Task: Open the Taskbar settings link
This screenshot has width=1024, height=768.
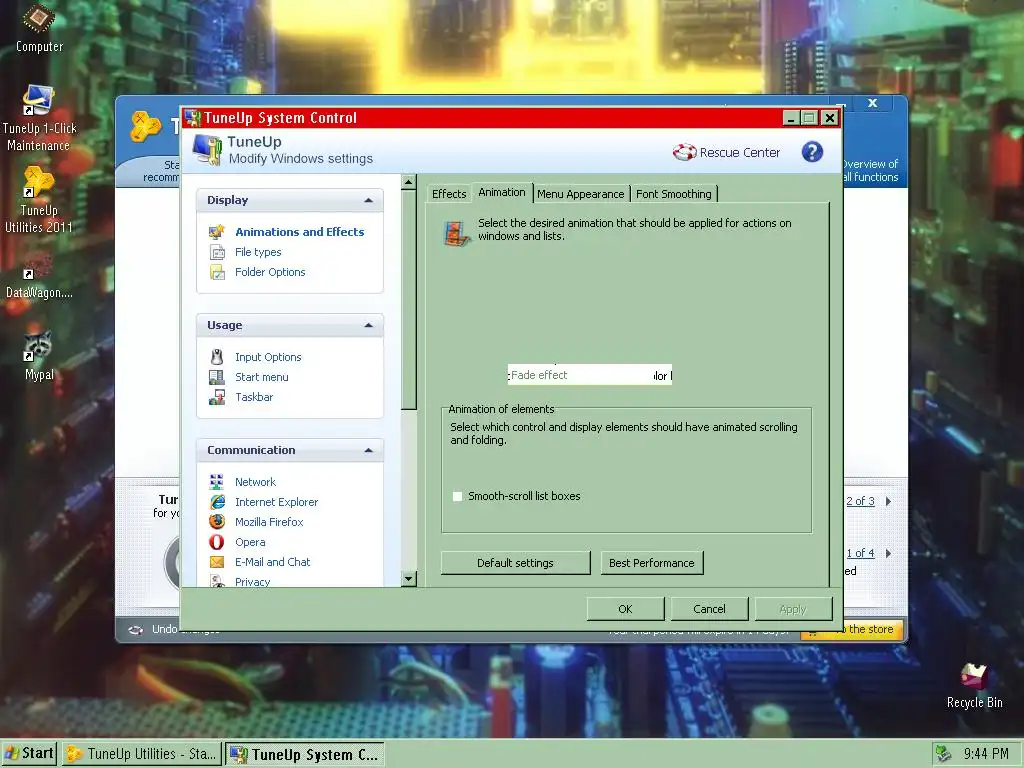Action: pos(254,397)
